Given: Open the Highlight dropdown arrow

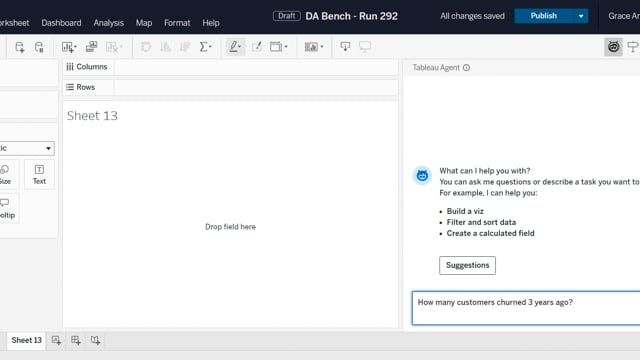Looking at the screenshot, I should tap(240, 47).
